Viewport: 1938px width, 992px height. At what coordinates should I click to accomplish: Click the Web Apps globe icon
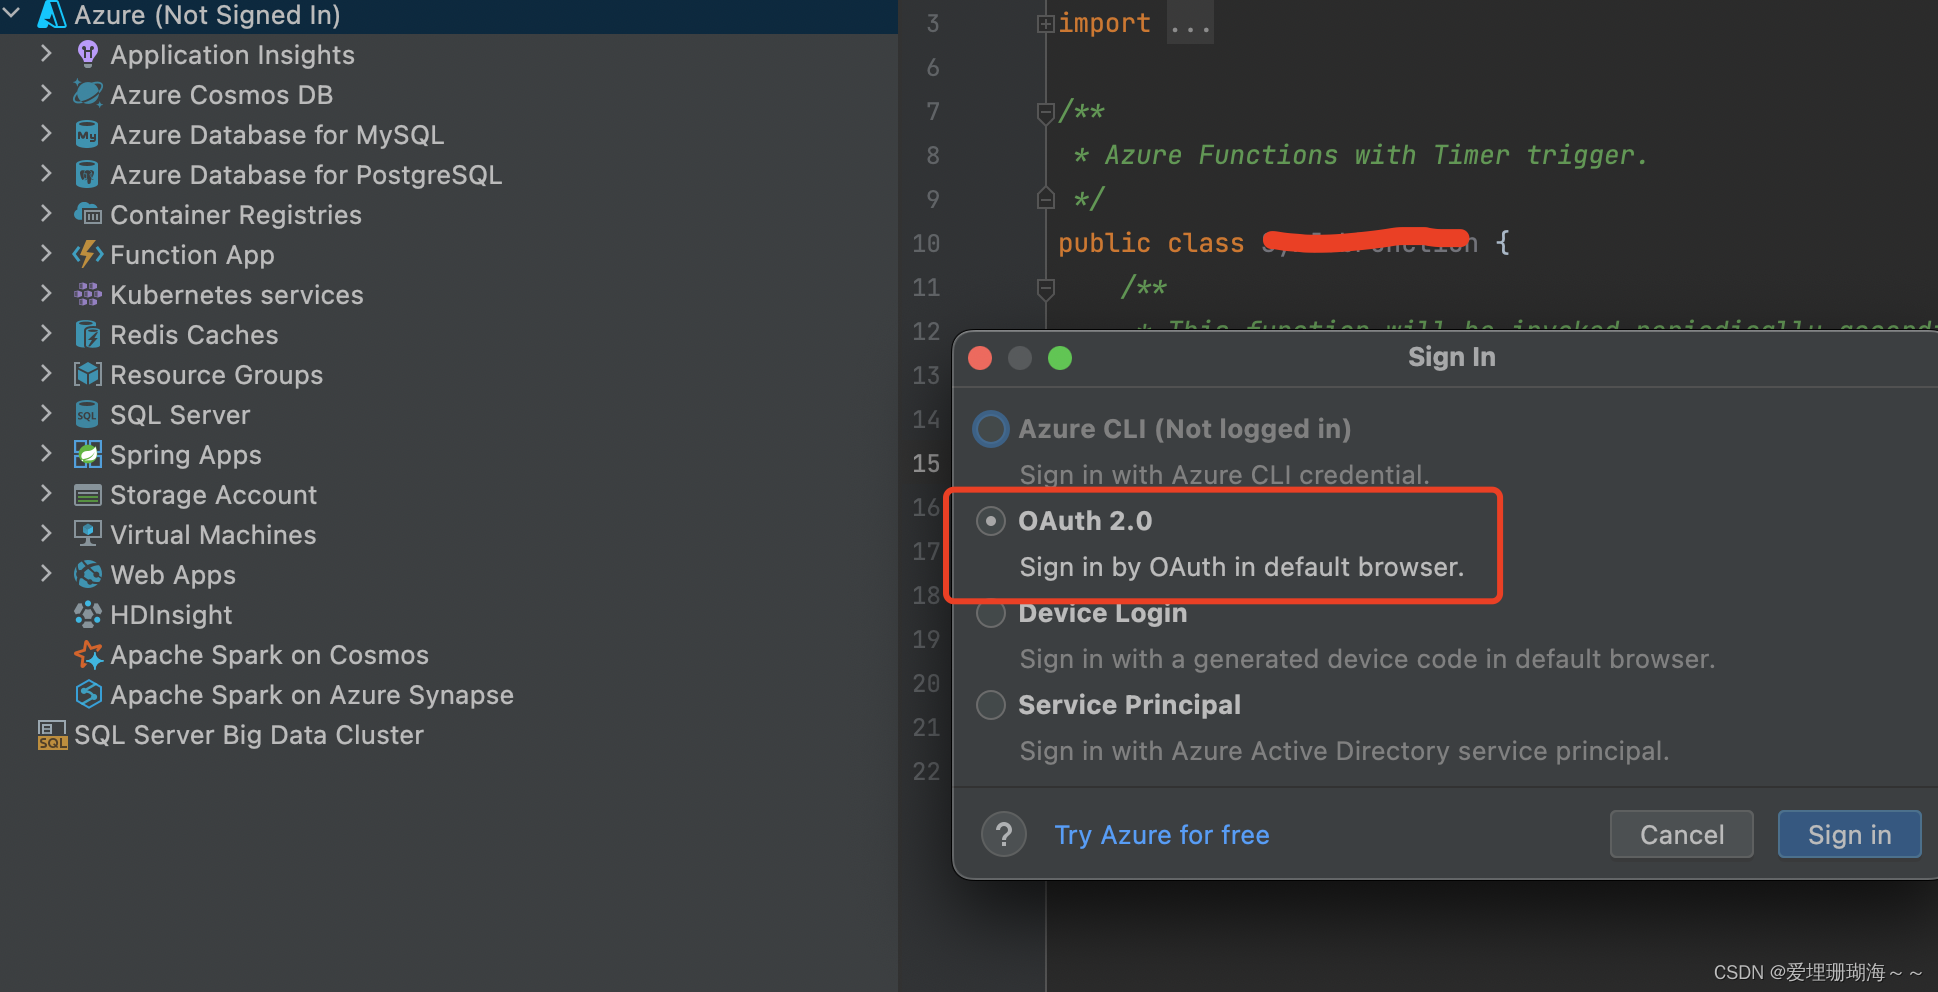pyautogui.click(x=88, y=574)
